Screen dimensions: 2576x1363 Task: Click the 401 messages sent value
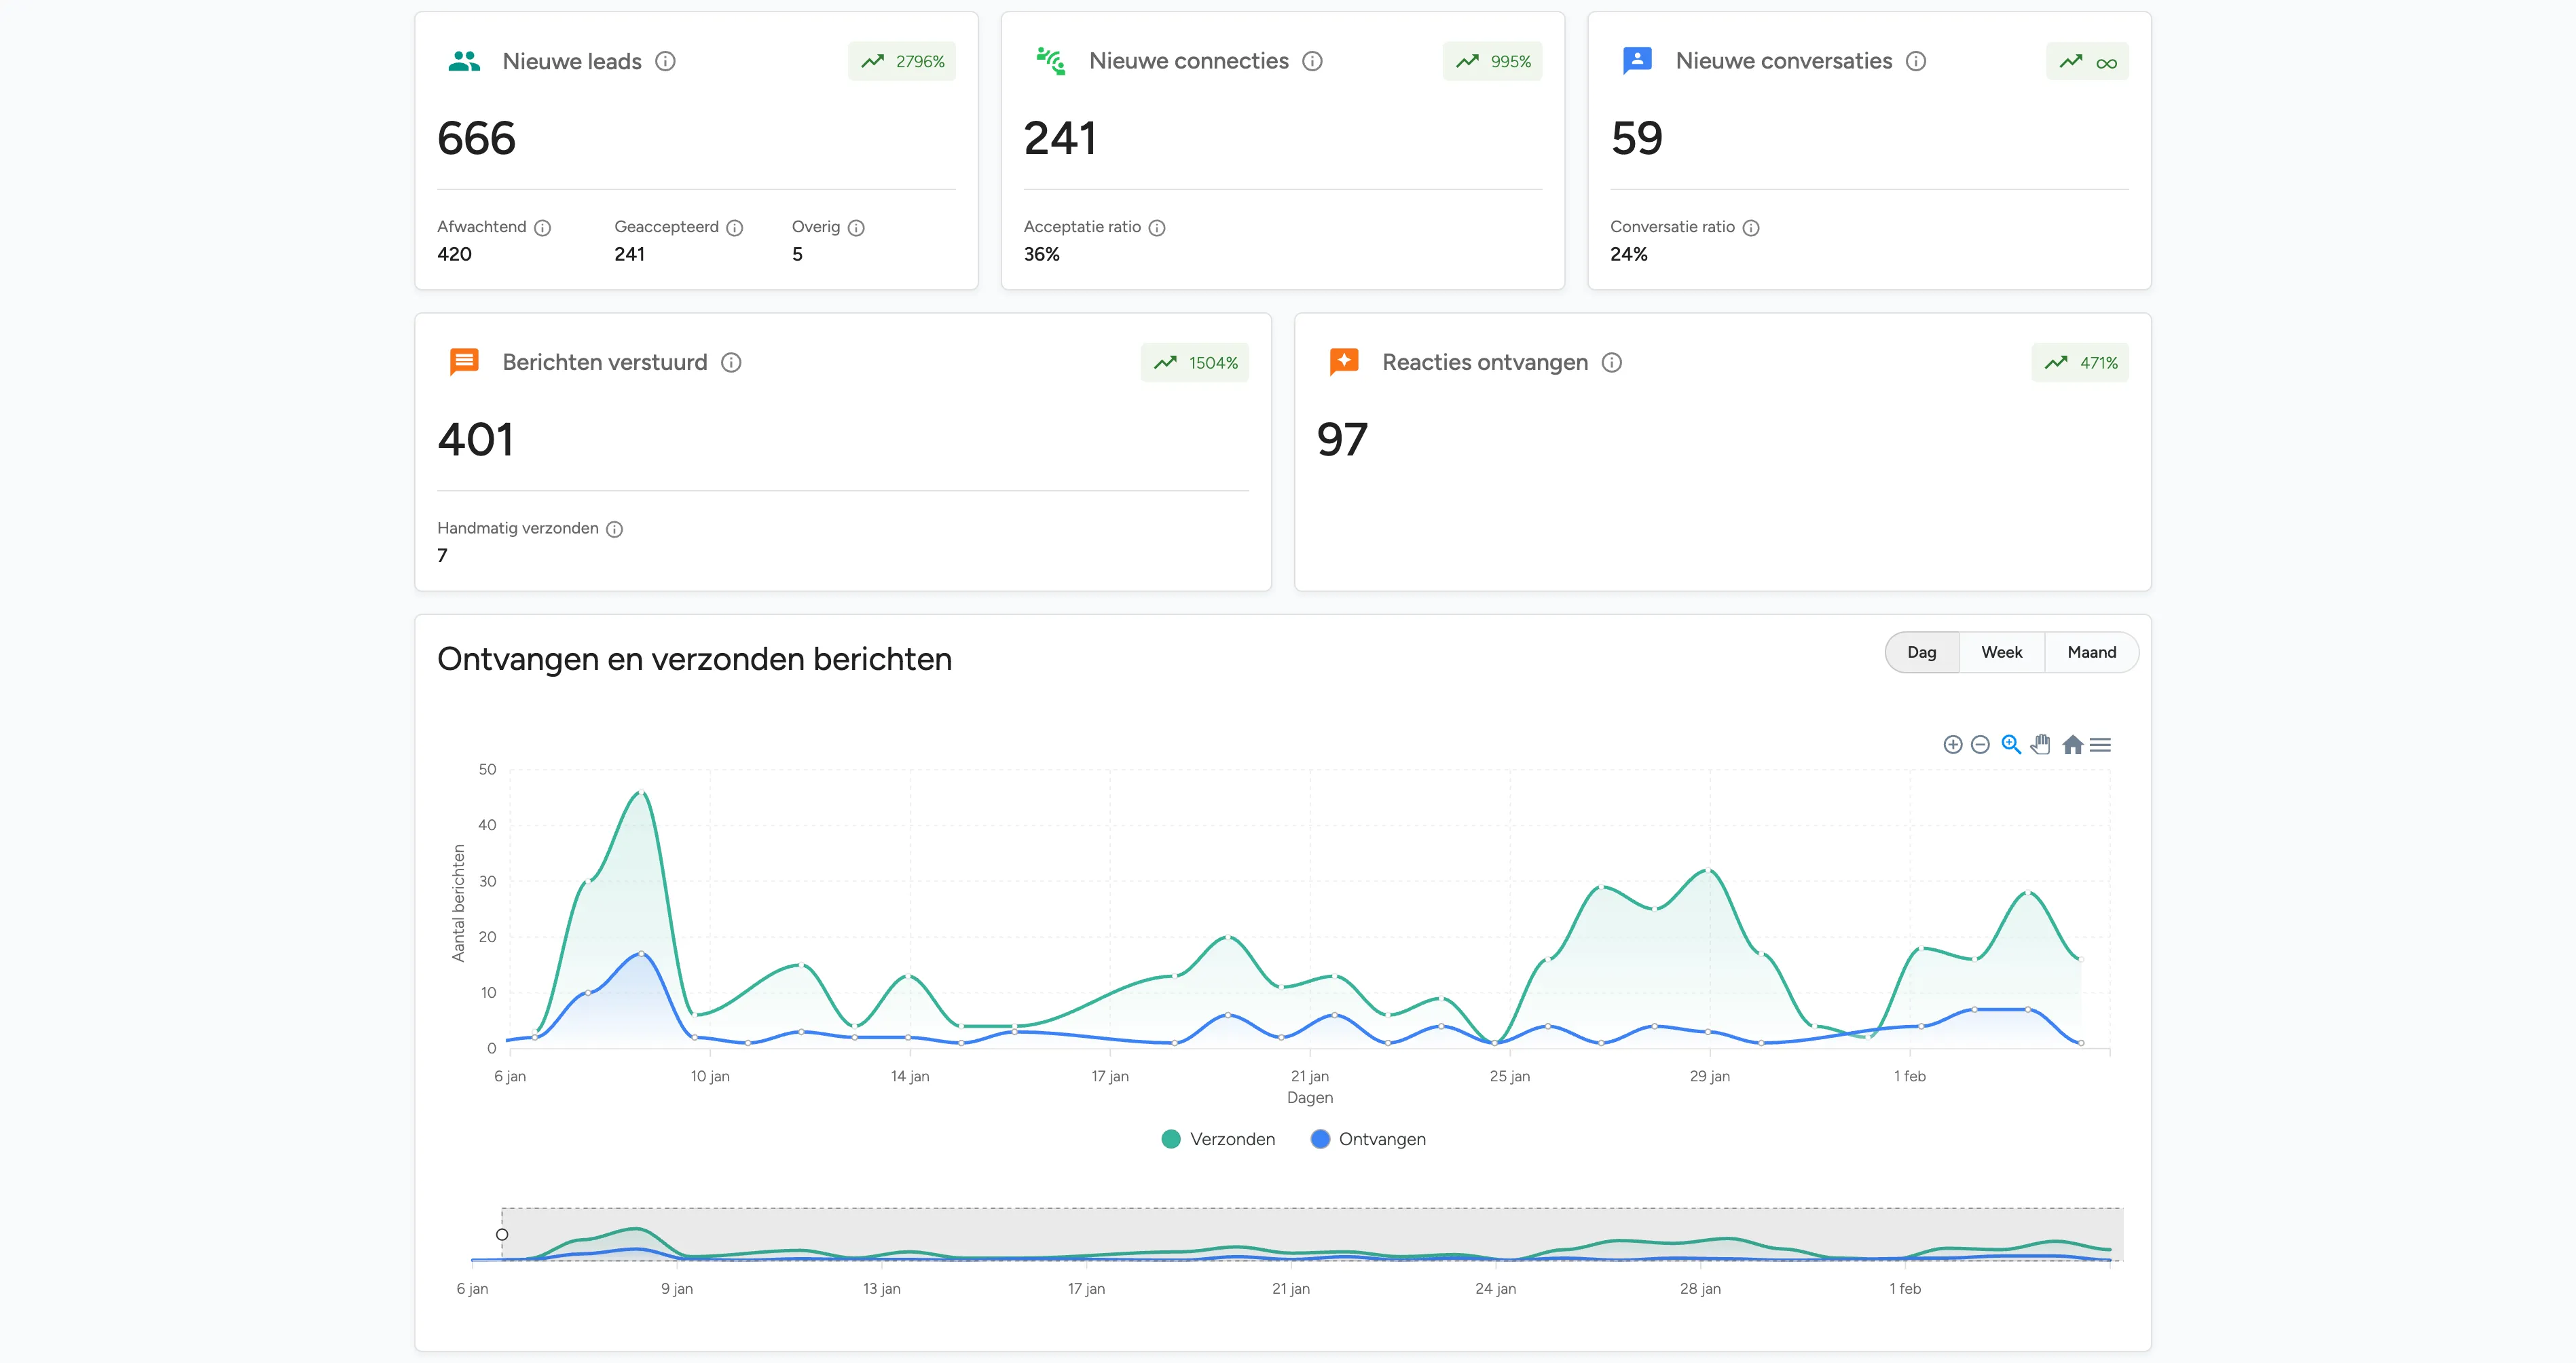pyautogui.click(x=476, y=439)
